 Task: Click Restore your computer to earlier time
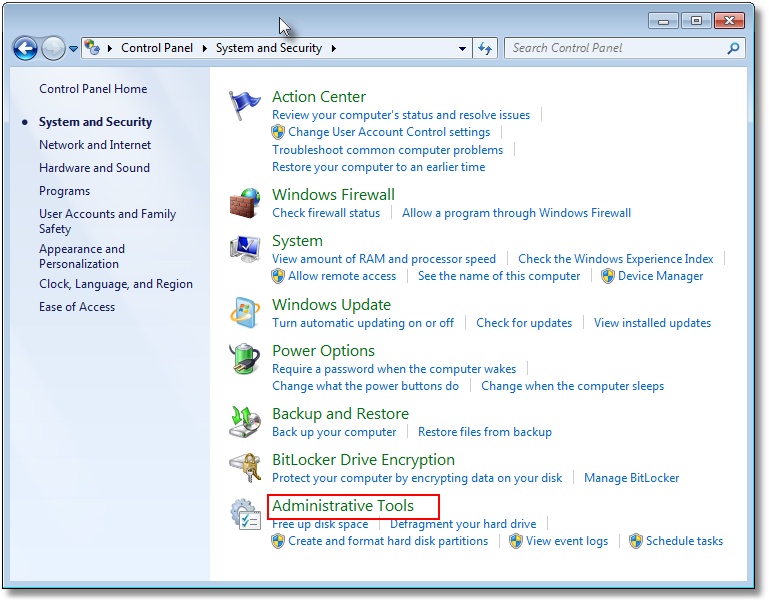pos(379,167)
